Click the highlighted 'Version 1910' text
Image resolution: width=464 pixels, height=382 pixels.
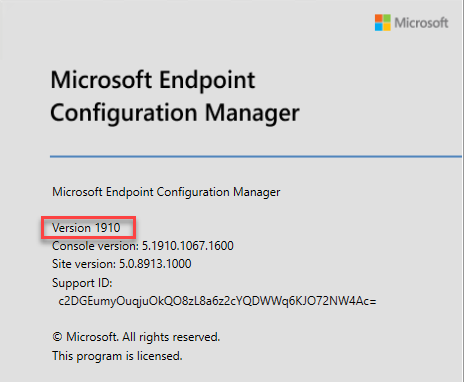point(86,228)
